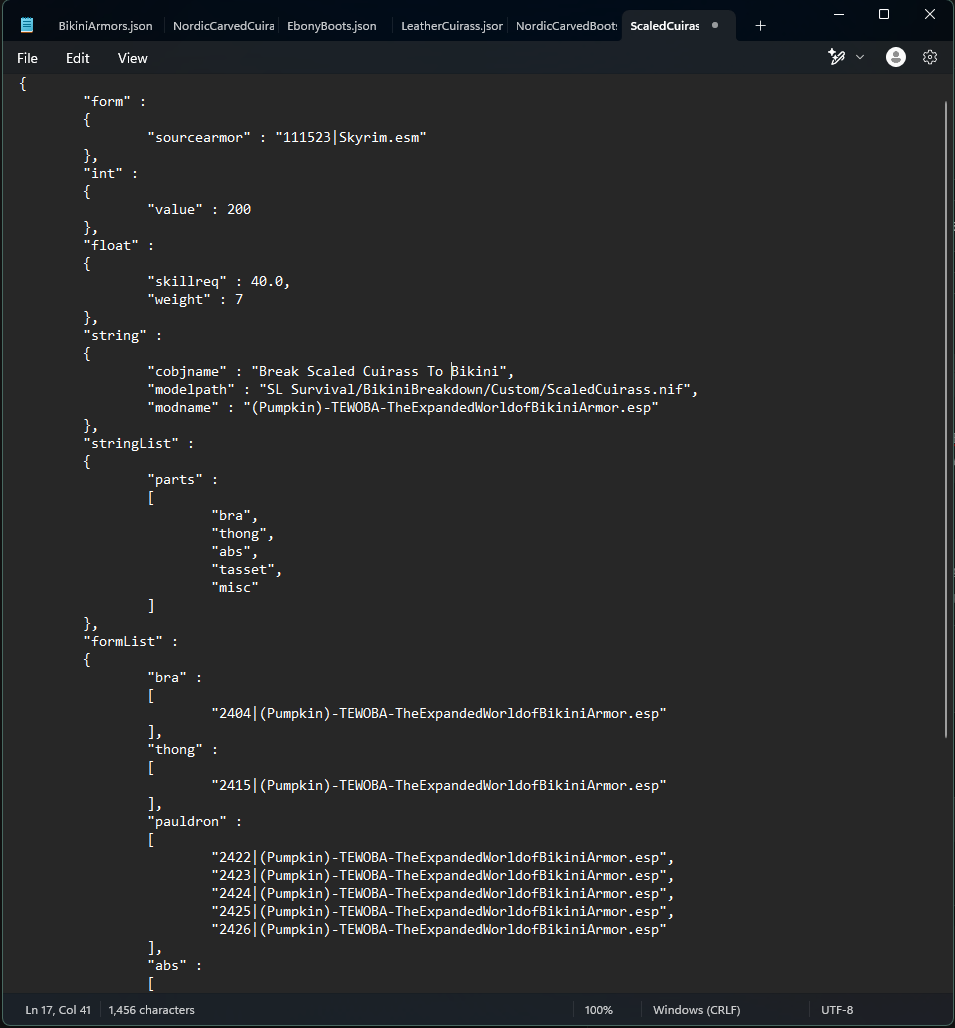This screenshot has height=1028, width=955.
Task: Click "misc" entry in parts list
Action: coord(235,587)
